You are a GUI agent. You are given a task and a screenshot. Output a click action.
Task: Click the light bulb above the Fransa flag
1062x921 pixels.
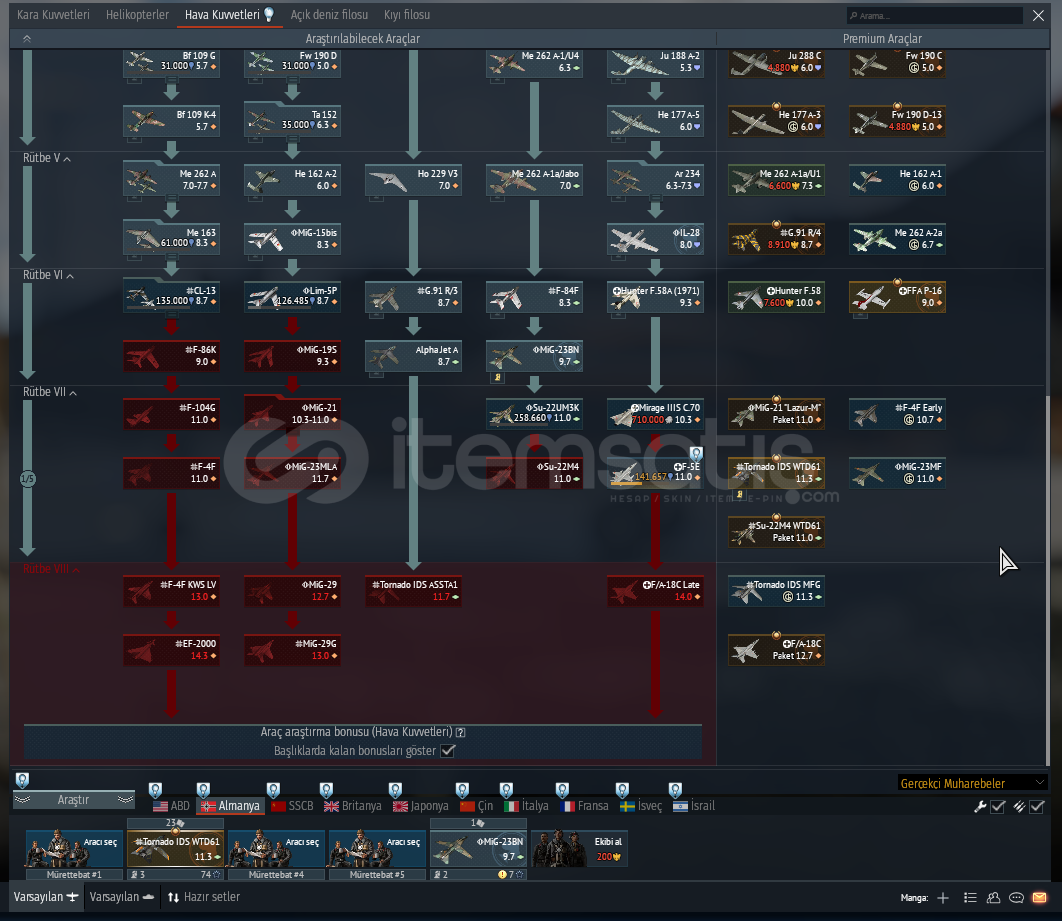click(x=562, y=790)
